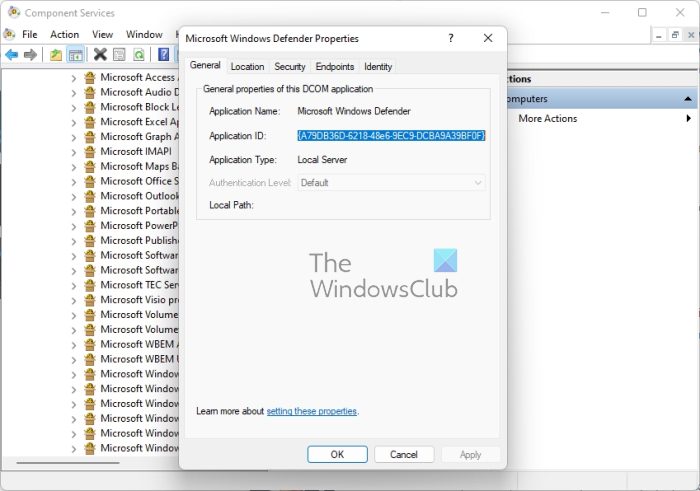Click the package icon beside Microsoft TEC
This screenshot has height=491, width=700.
point(90,285)
